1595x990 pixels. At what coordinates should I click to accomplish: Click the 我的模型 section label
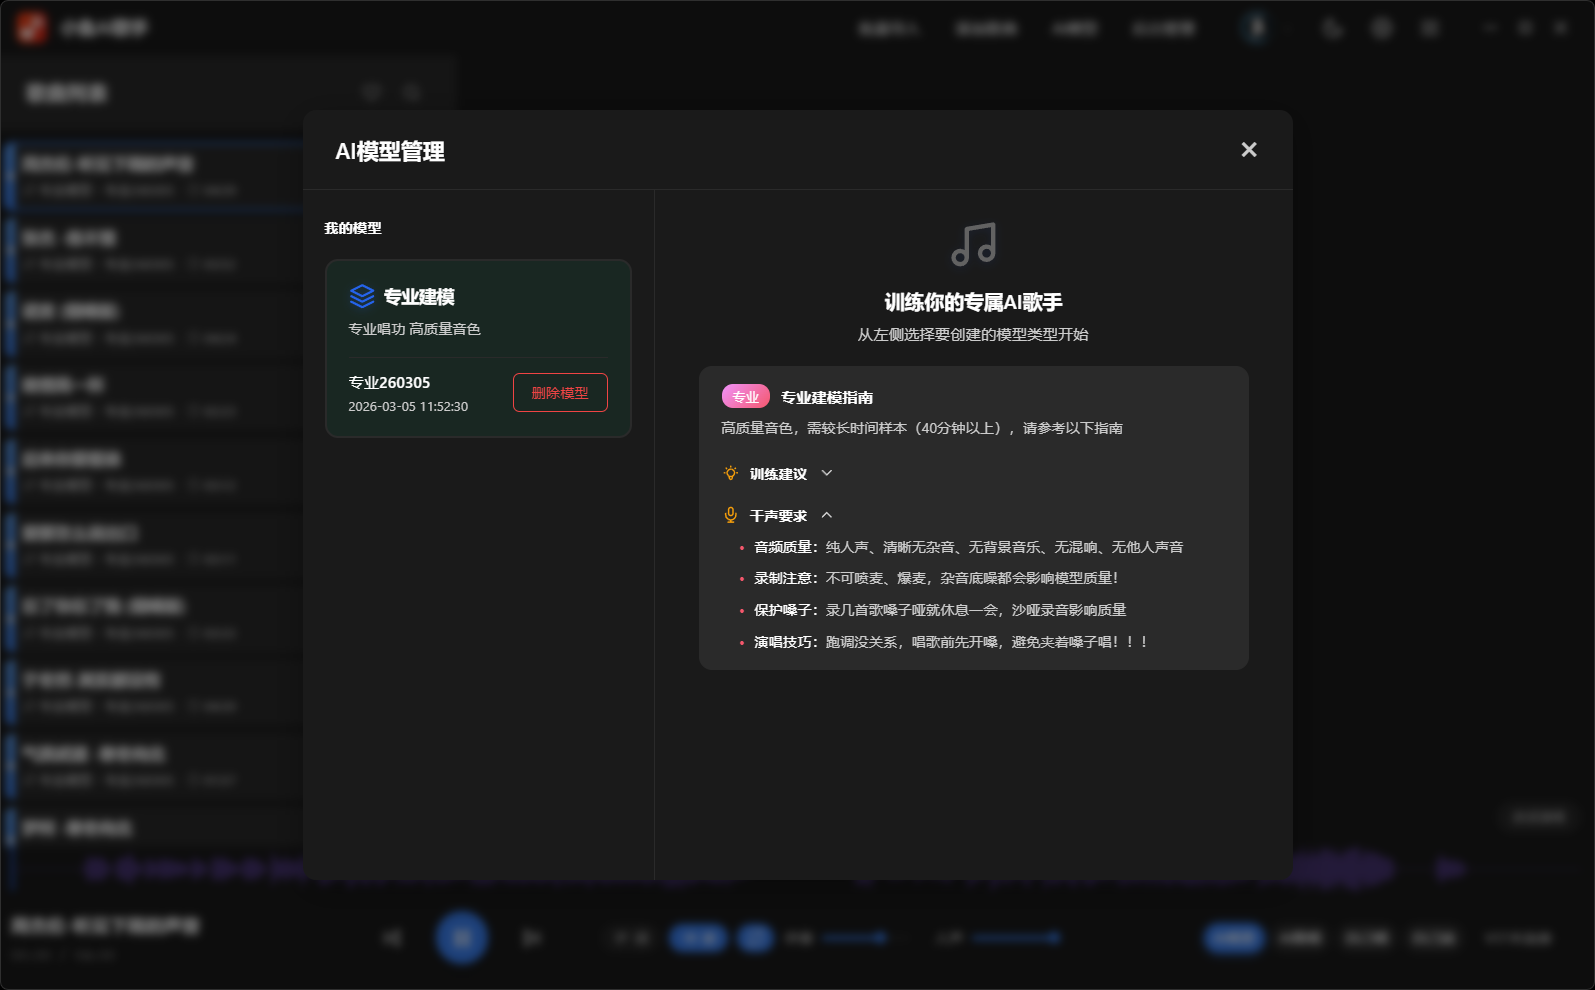[x=353, y=228]
